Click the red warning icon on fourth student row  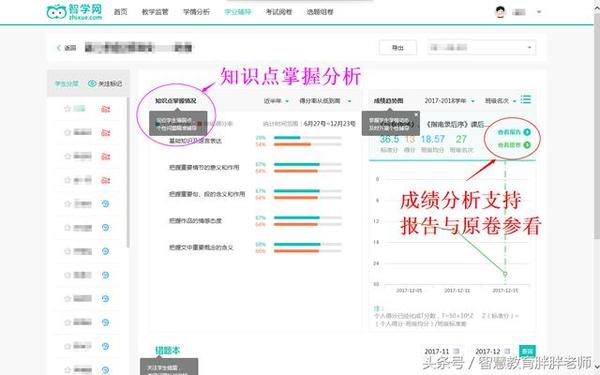(106, 180)
